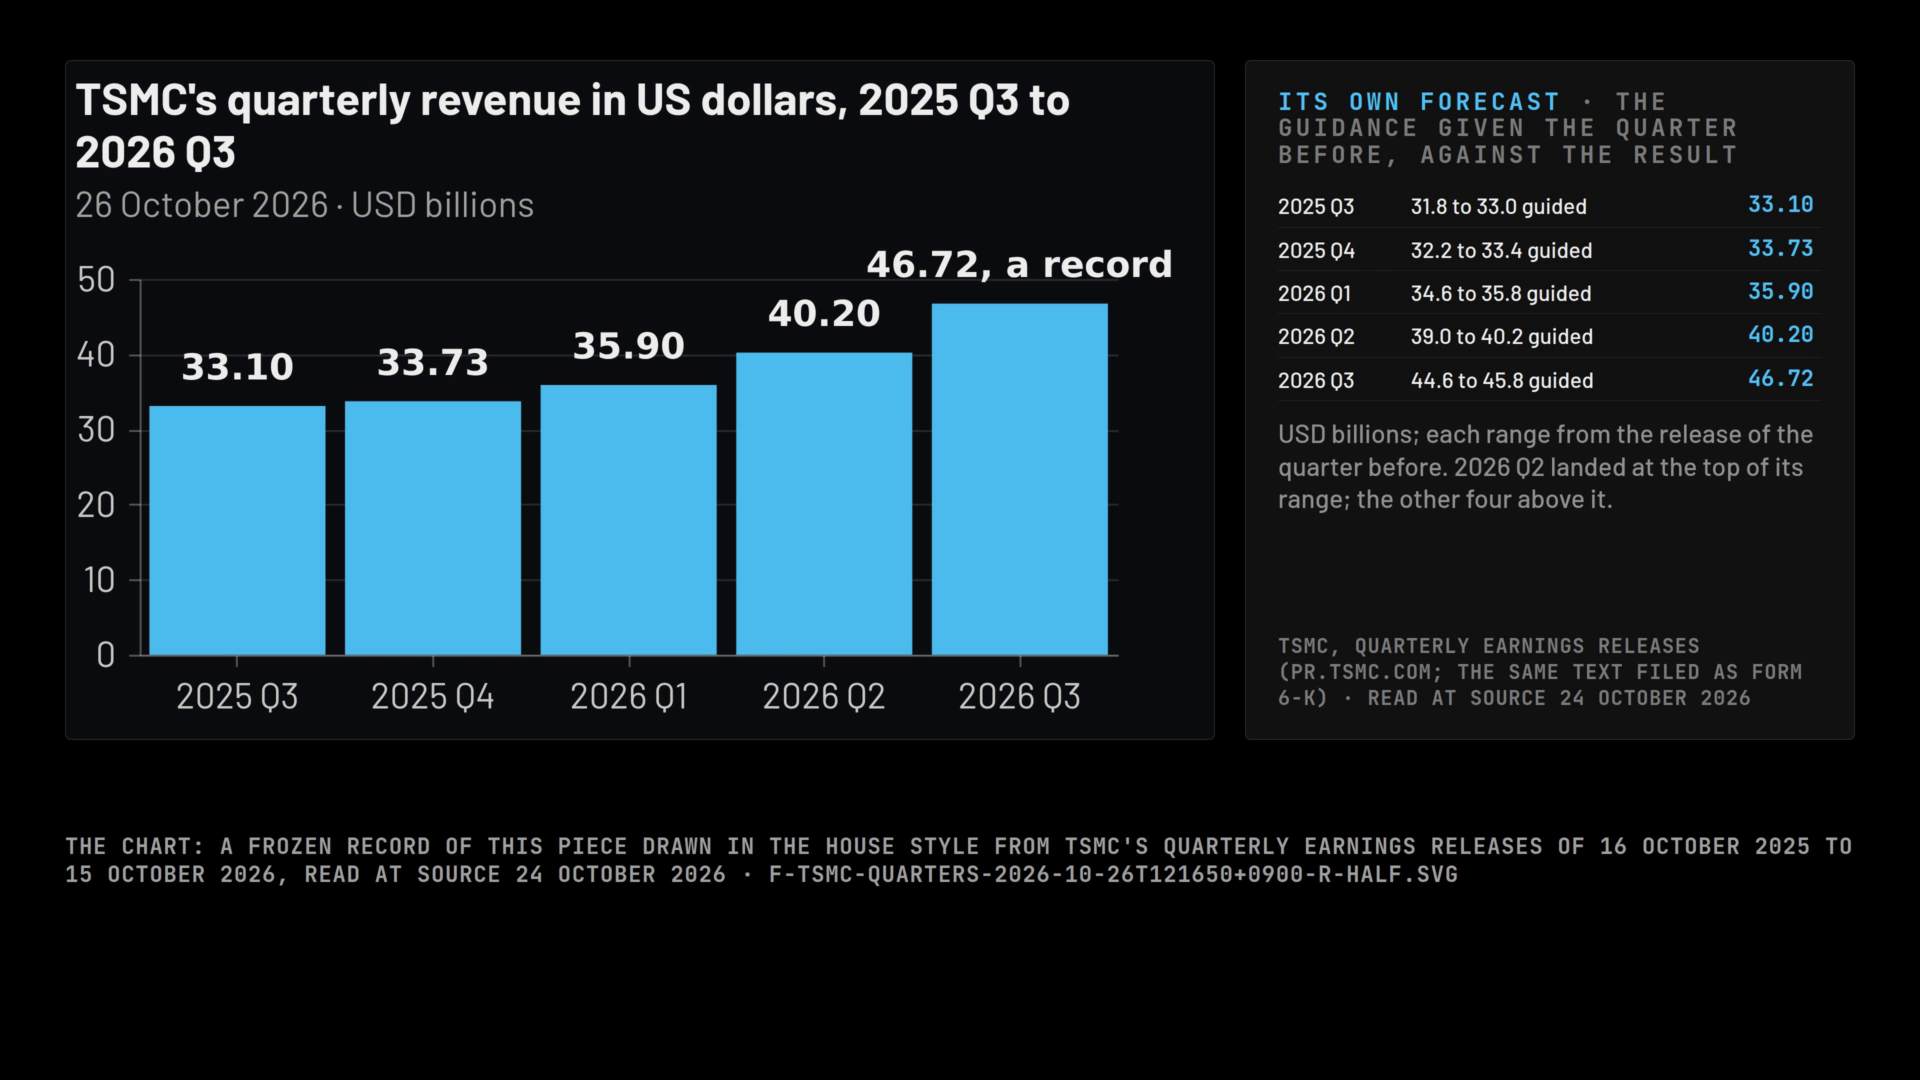Click the result value 33.73 in the table
The height and width of the screenshot is (1080, 1920).
click(1781, 248)
